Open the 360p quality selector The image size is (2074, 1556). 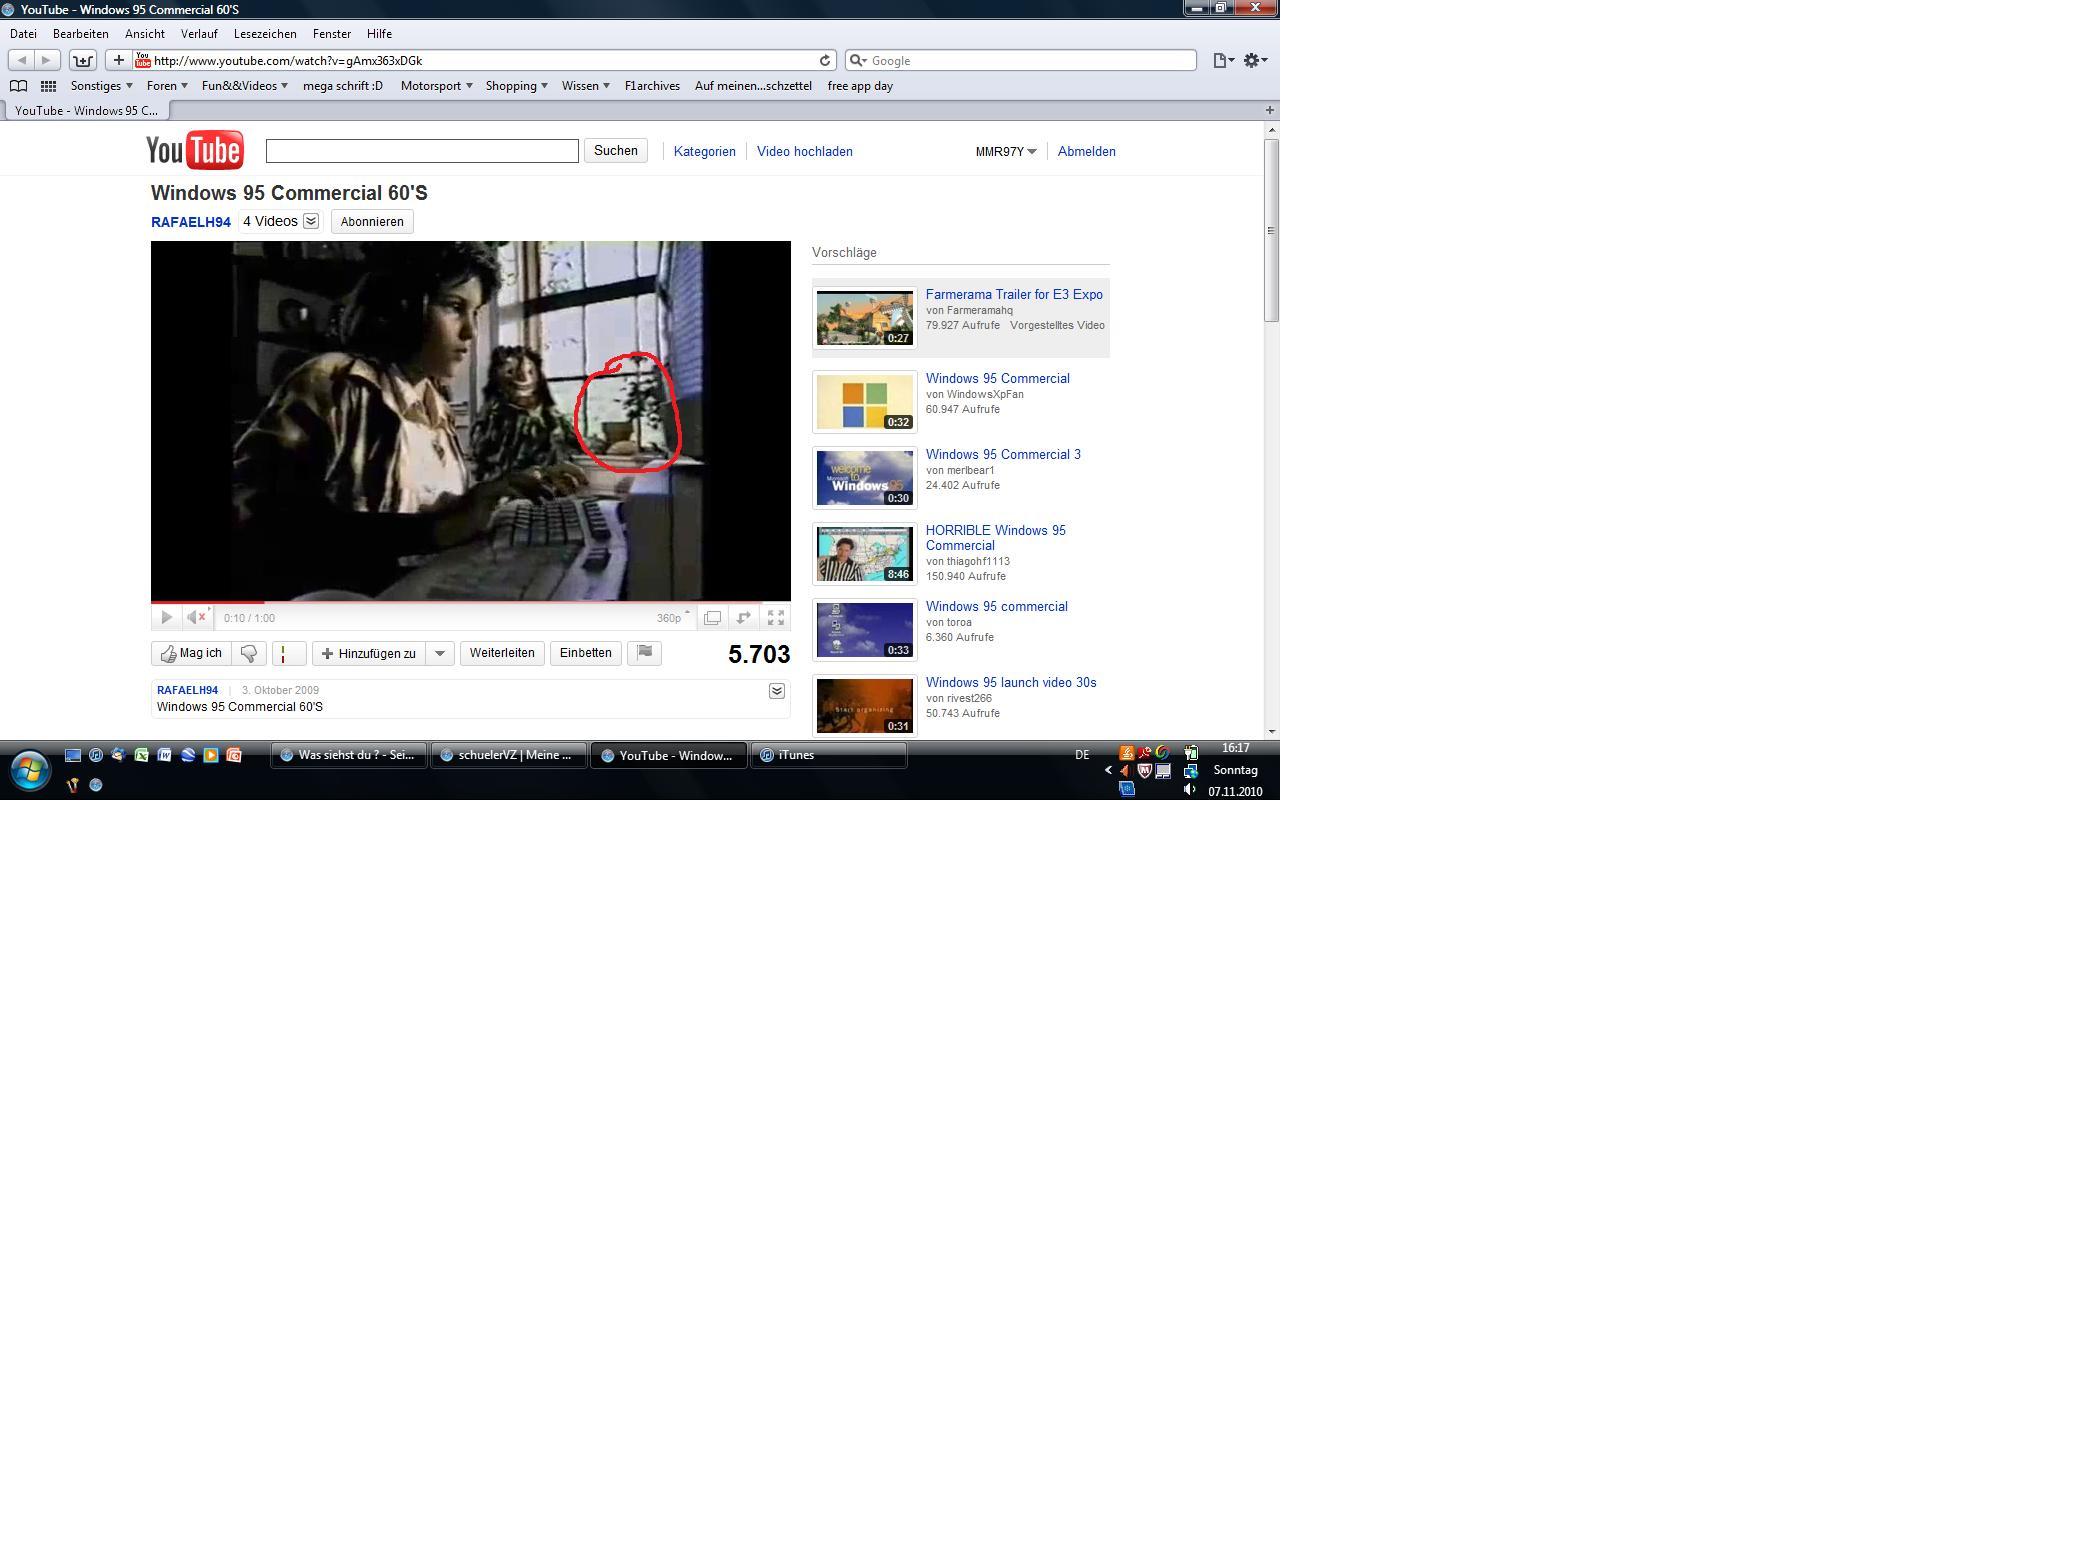coord(672,618)
